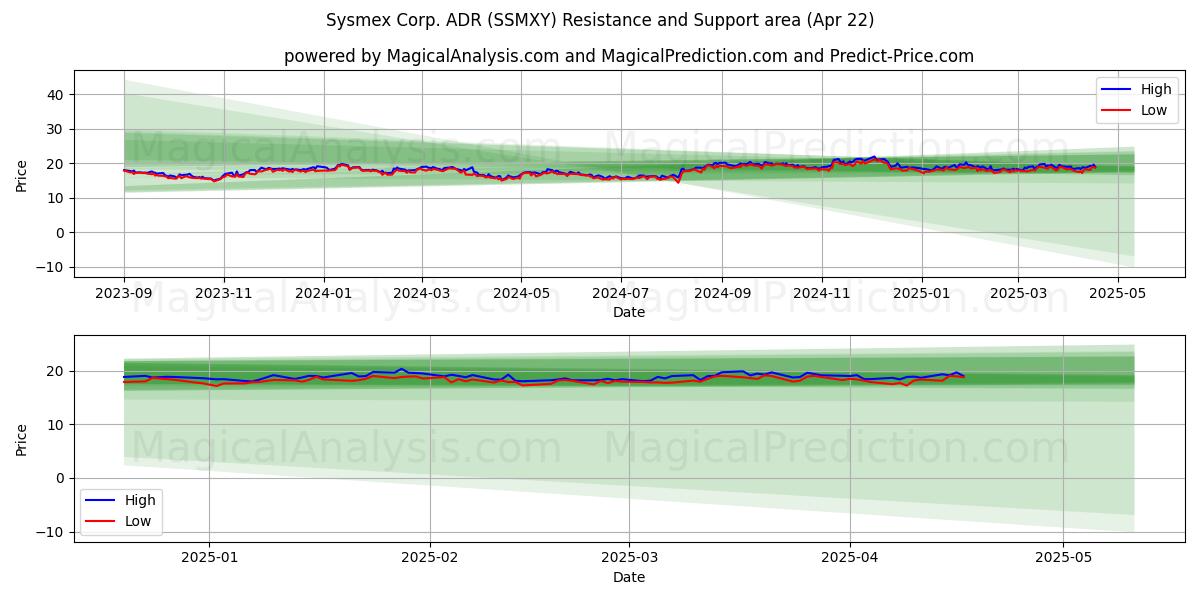Click the '2024-03' x-axis label

421,295
